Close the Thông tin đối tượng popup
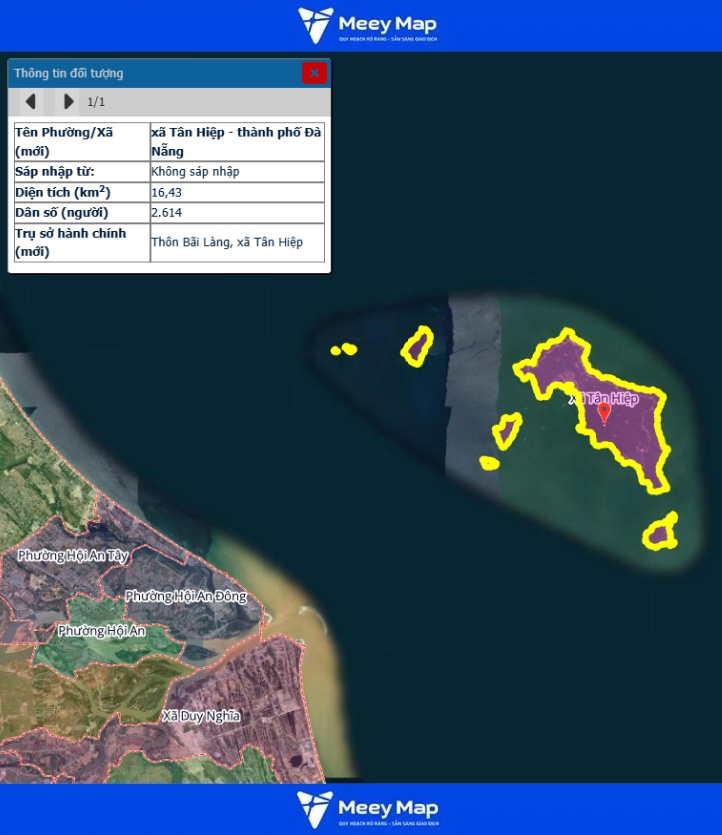 314,73
